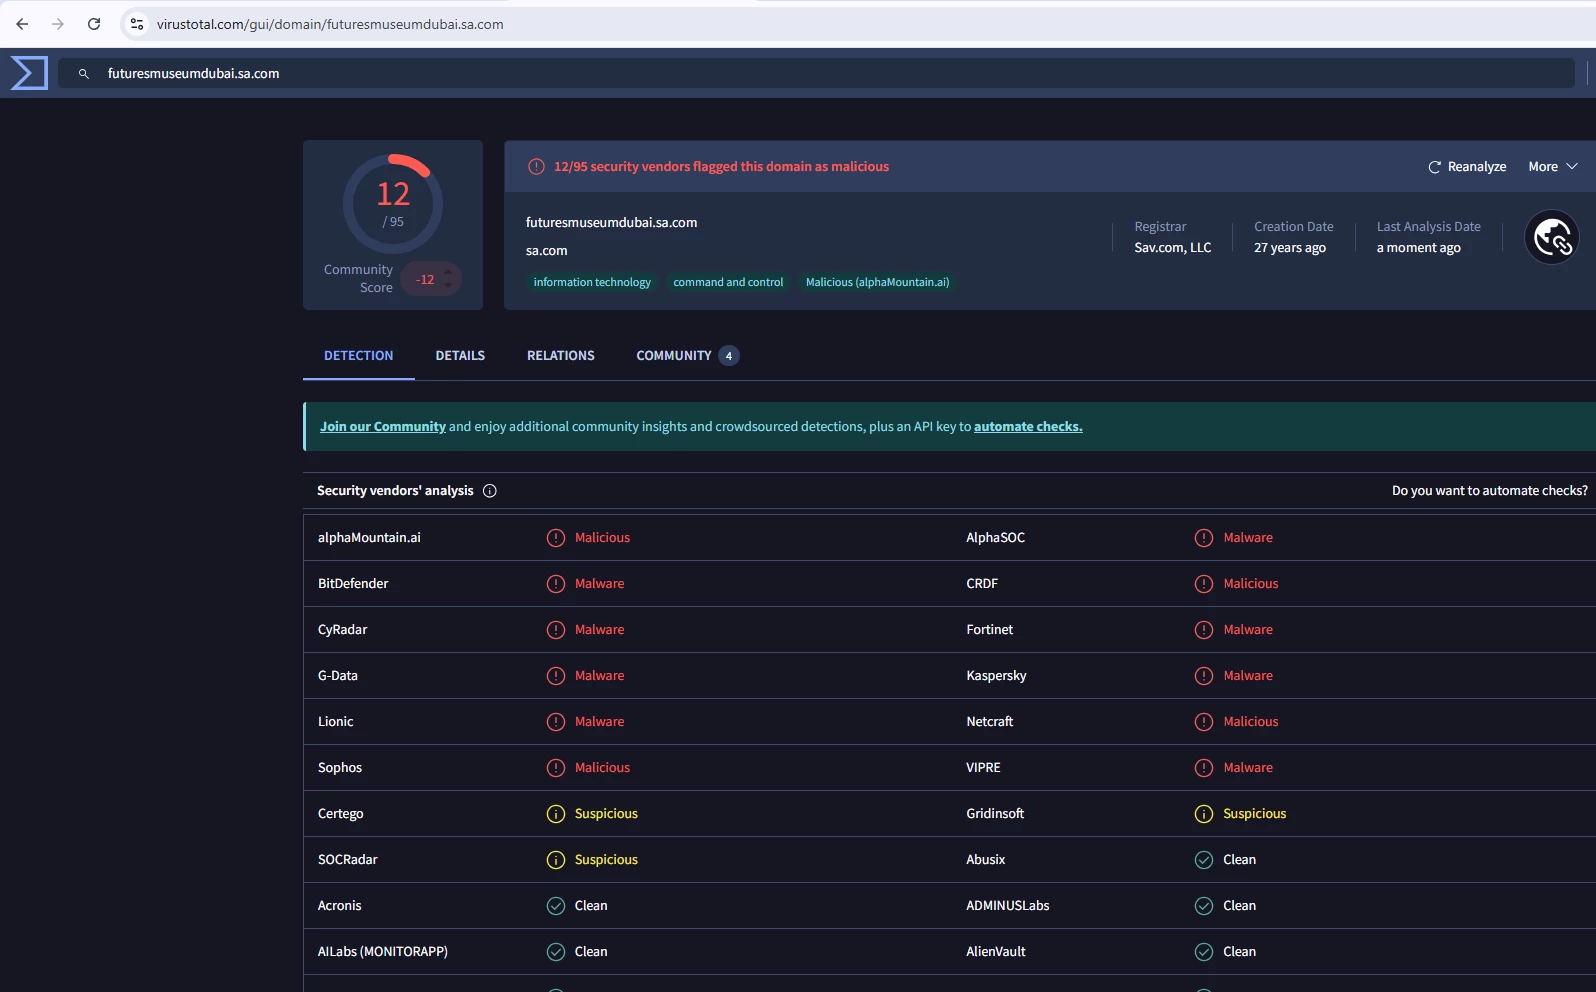Click the Certego suspicious info icon
1596x992 pixels.
556,814
